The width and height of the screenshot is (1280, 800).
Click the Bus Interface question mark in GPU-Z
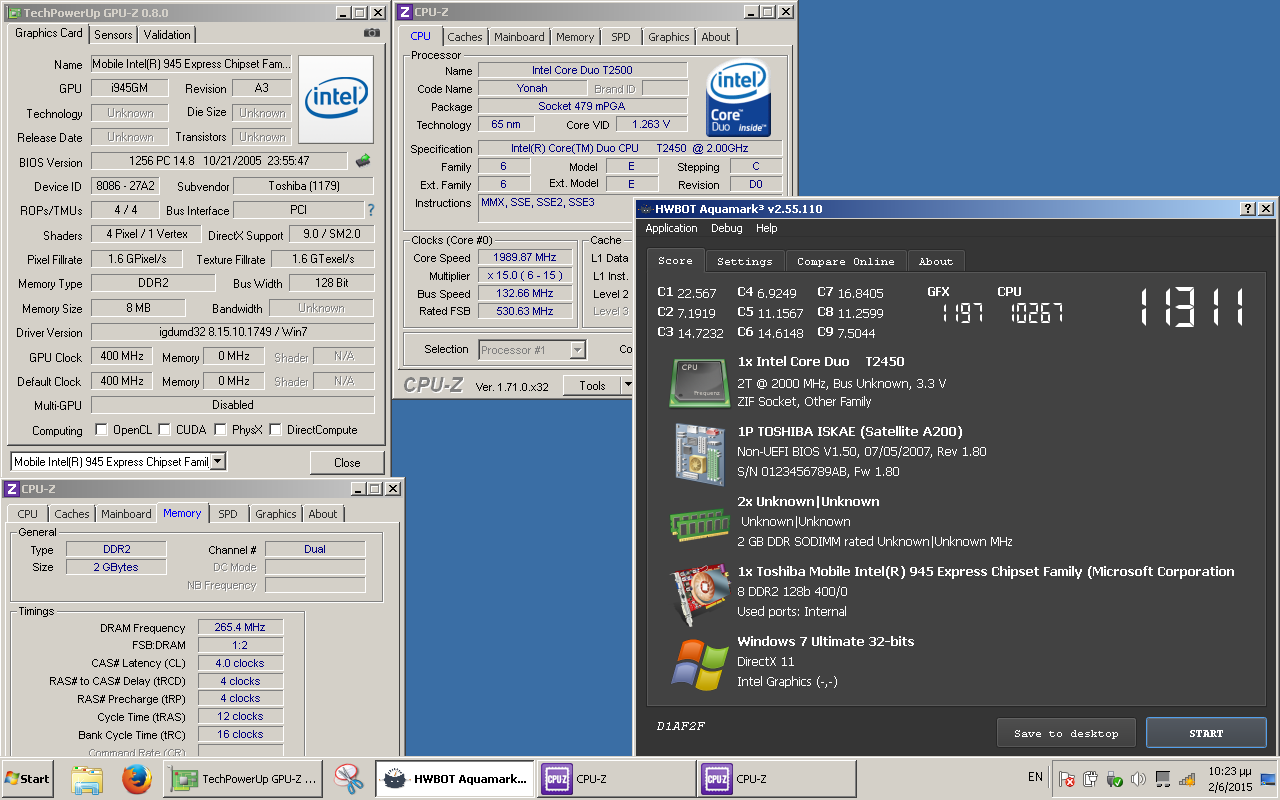[x=371, y=210]
